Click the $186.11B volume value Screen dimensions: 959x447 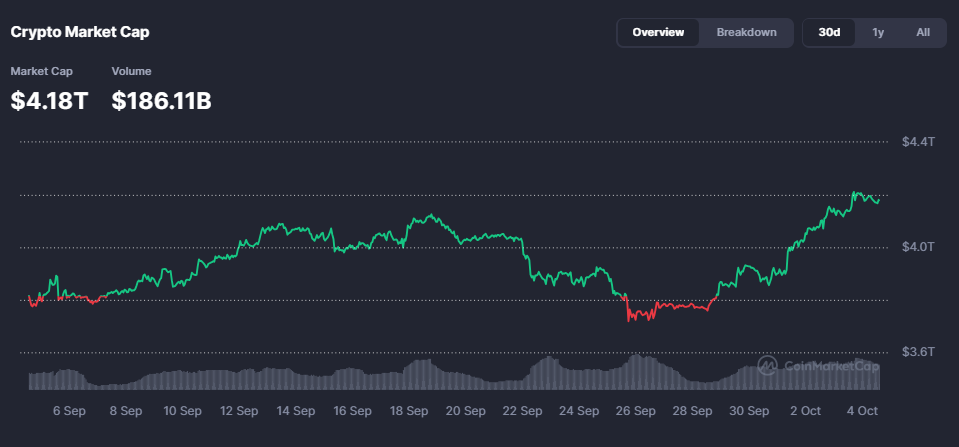click(x=161, y=100)
